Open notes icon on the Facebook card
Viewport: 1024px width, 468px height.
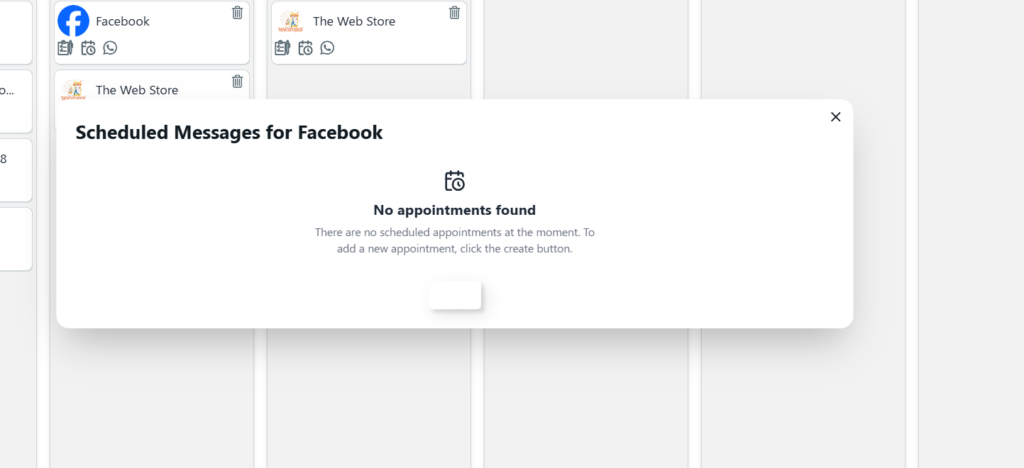click(x=65, y=48)
